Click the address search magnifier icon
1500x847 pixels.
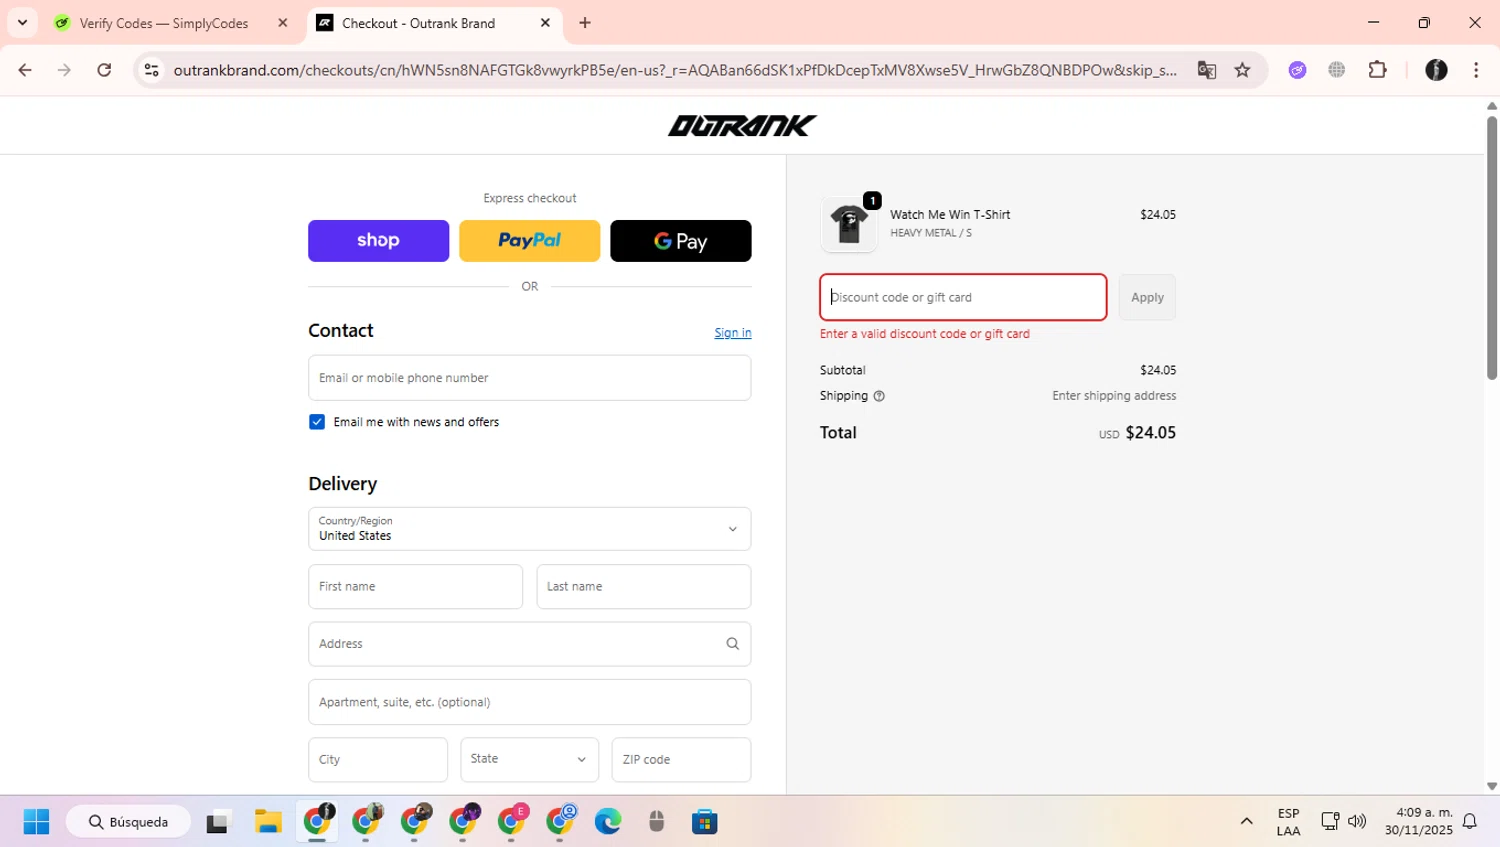(732, 644)
